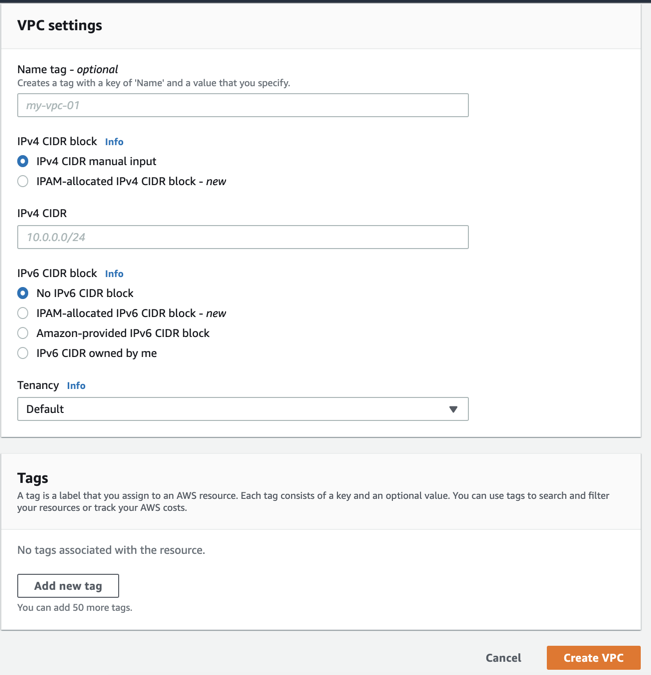Focus the IPv4 CIDR text box
This screenshot has height=675, width=651.
[242, 237]
